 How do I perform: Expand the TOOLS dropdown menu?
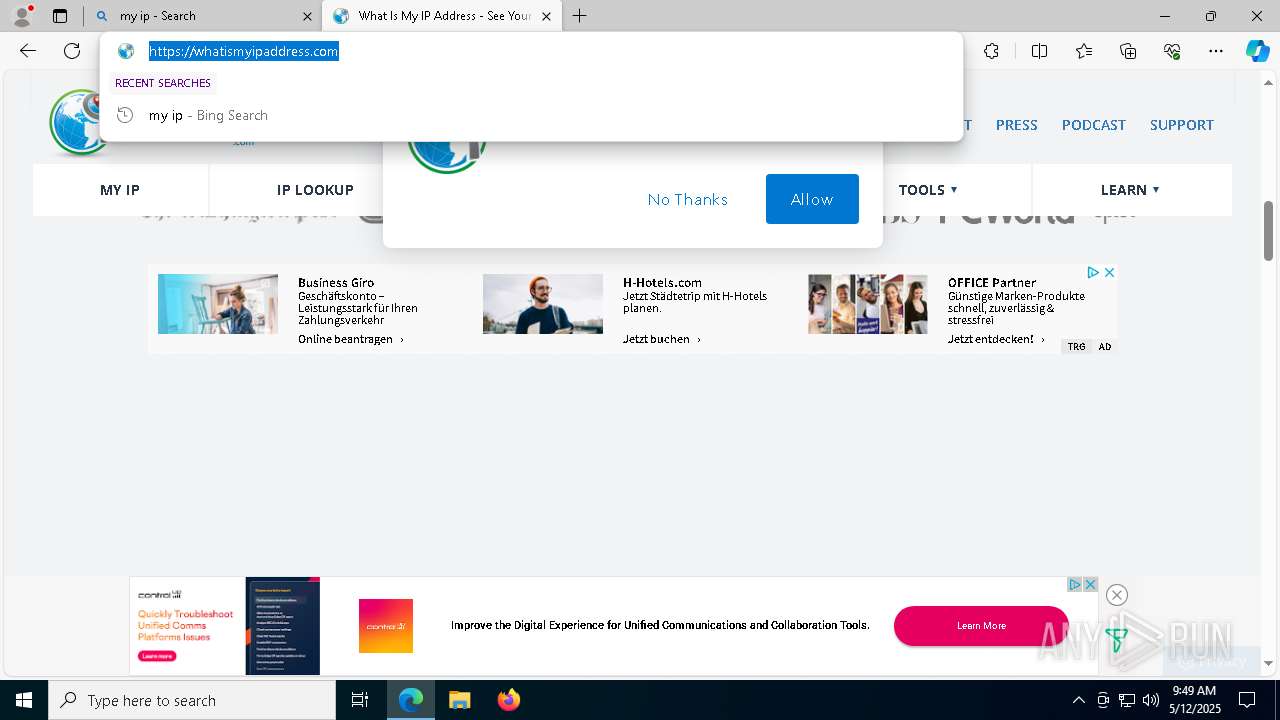(928, 190)
